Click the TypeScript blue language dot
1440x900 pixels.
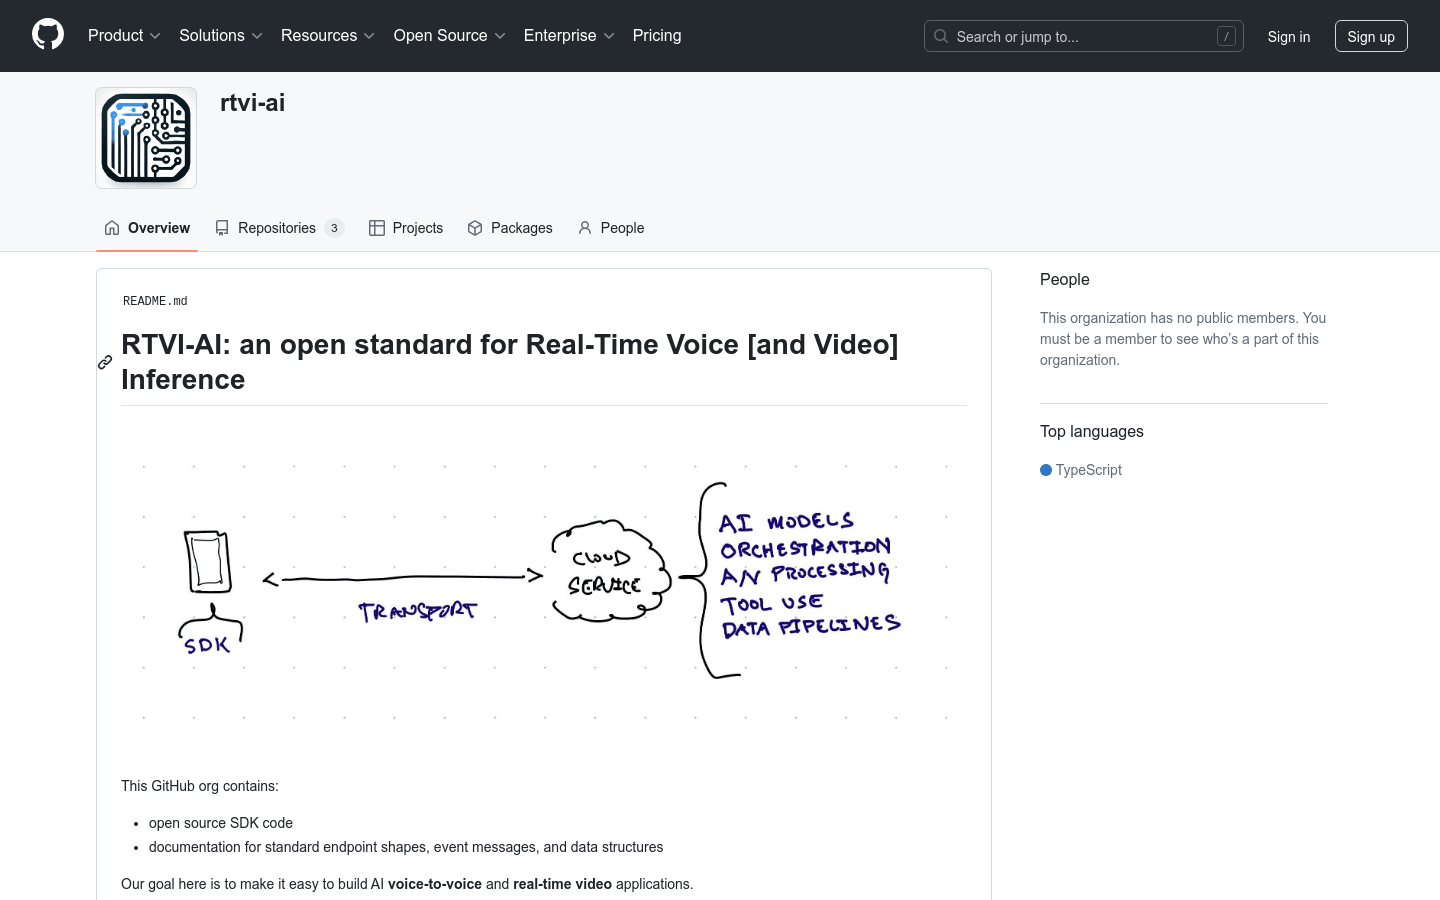tap(1046, 470)
